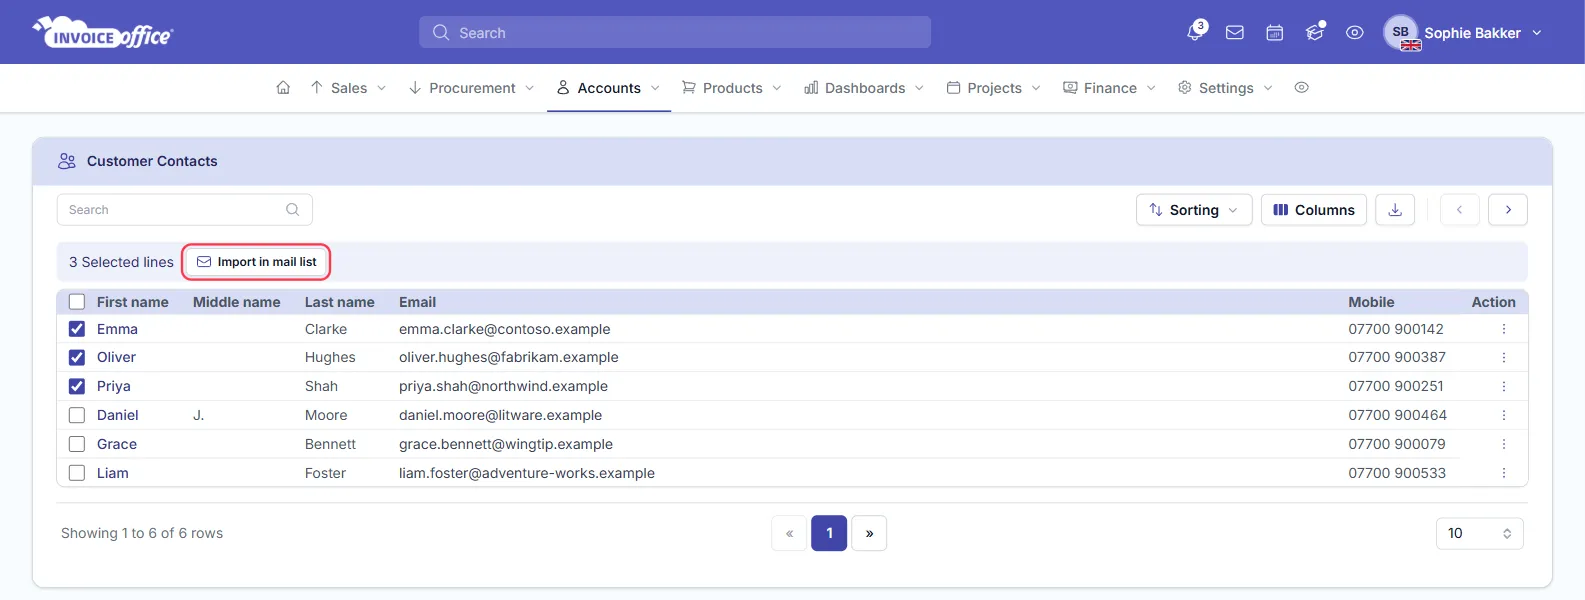Click the first page « button

click(789, 533)
